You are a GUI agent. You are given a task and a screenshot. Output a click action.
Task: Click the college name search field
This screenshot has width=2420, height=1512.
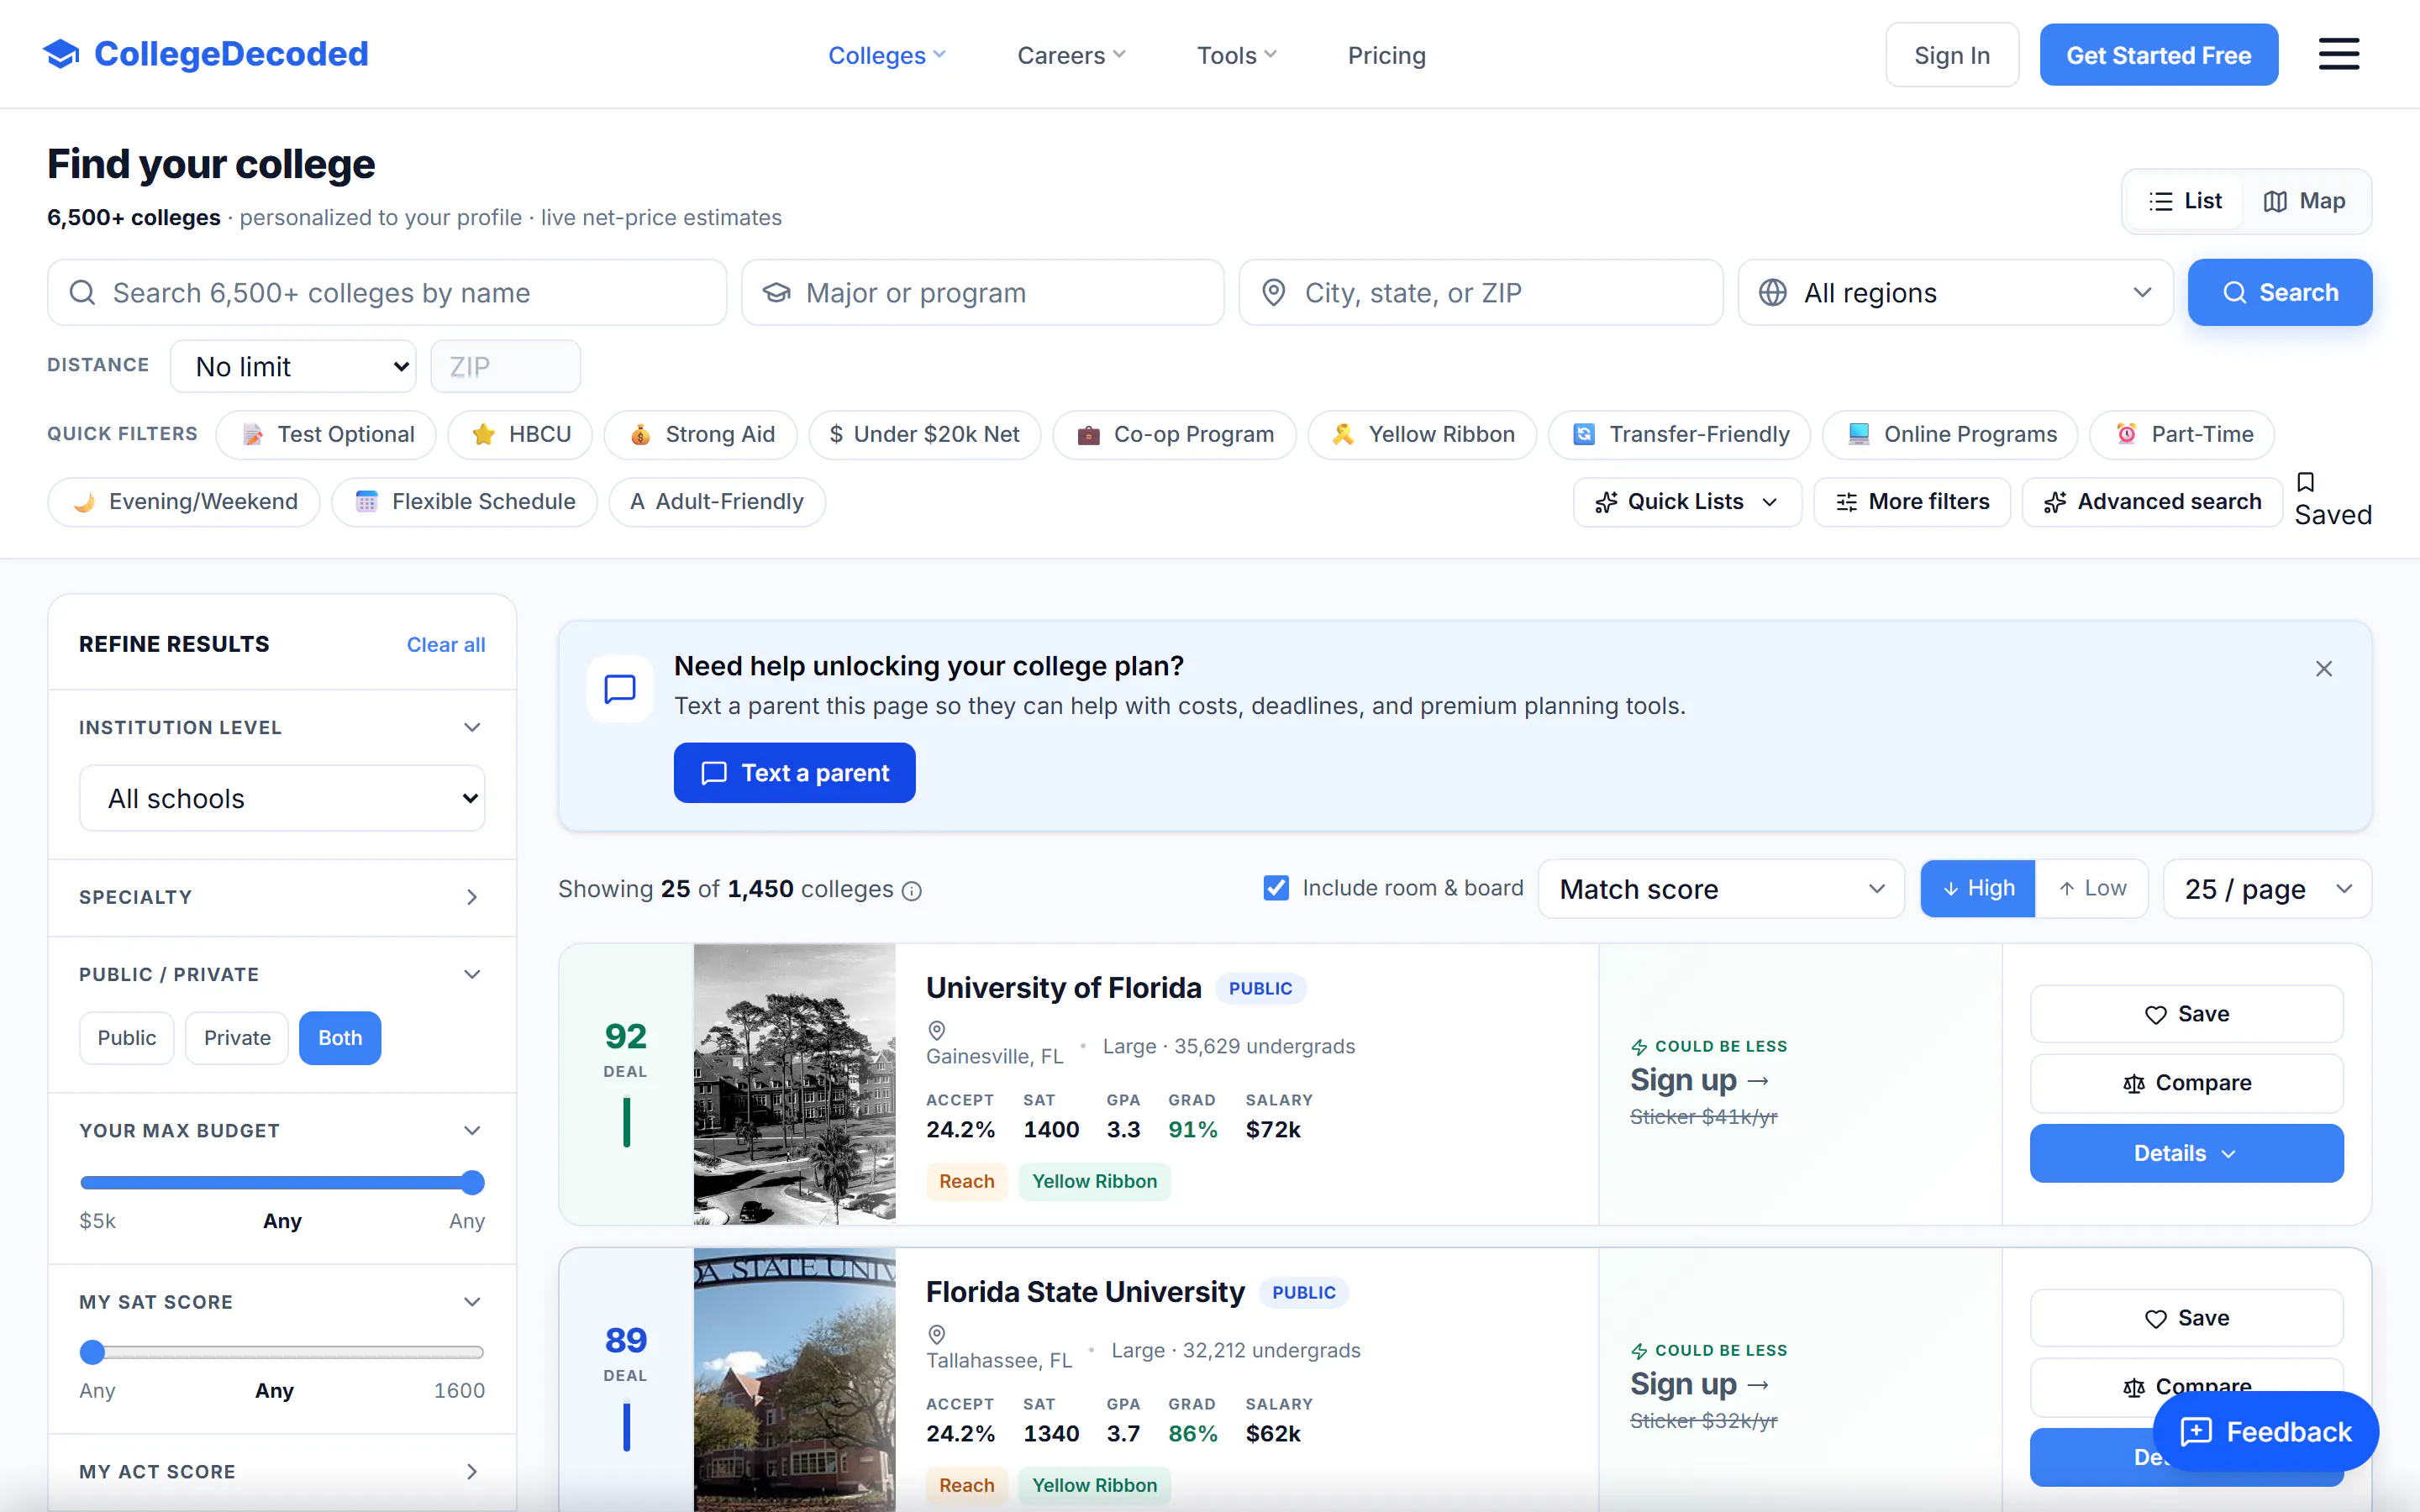click(x=387, y=293)
